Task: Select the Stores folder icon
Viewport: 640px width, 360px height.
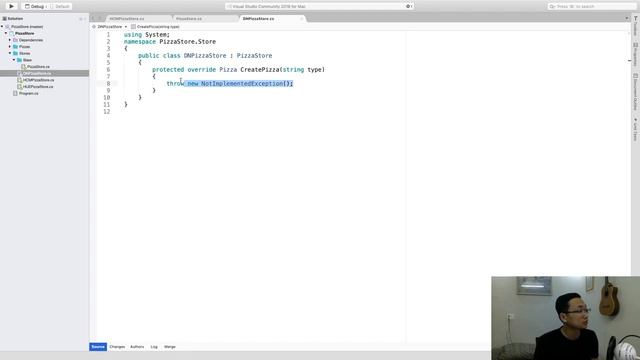Action: click(x=16, y=53)
